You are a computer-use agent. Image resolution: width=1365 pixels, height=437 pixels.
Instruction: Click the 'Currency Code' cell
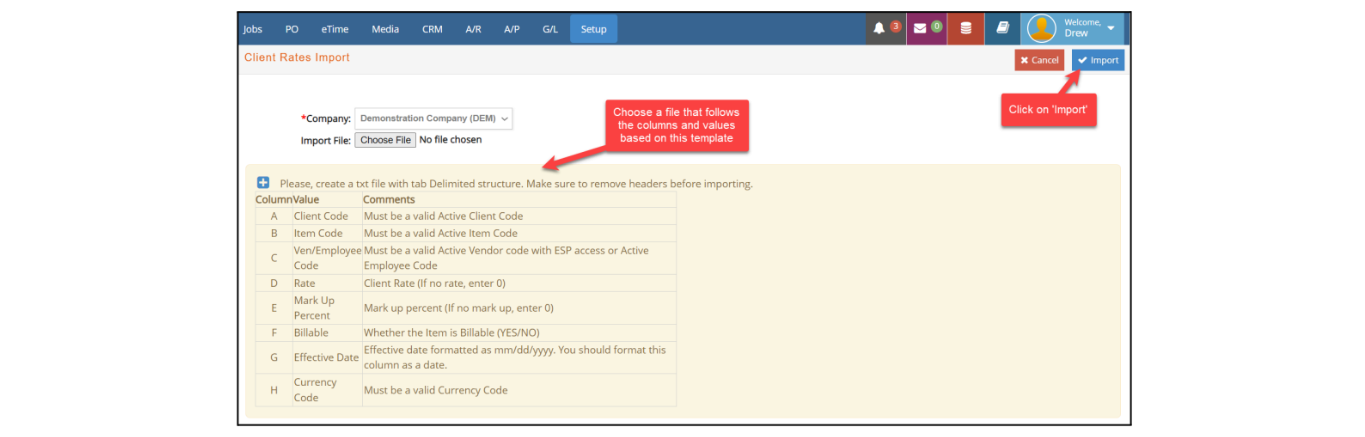click(x=327, y=390)
